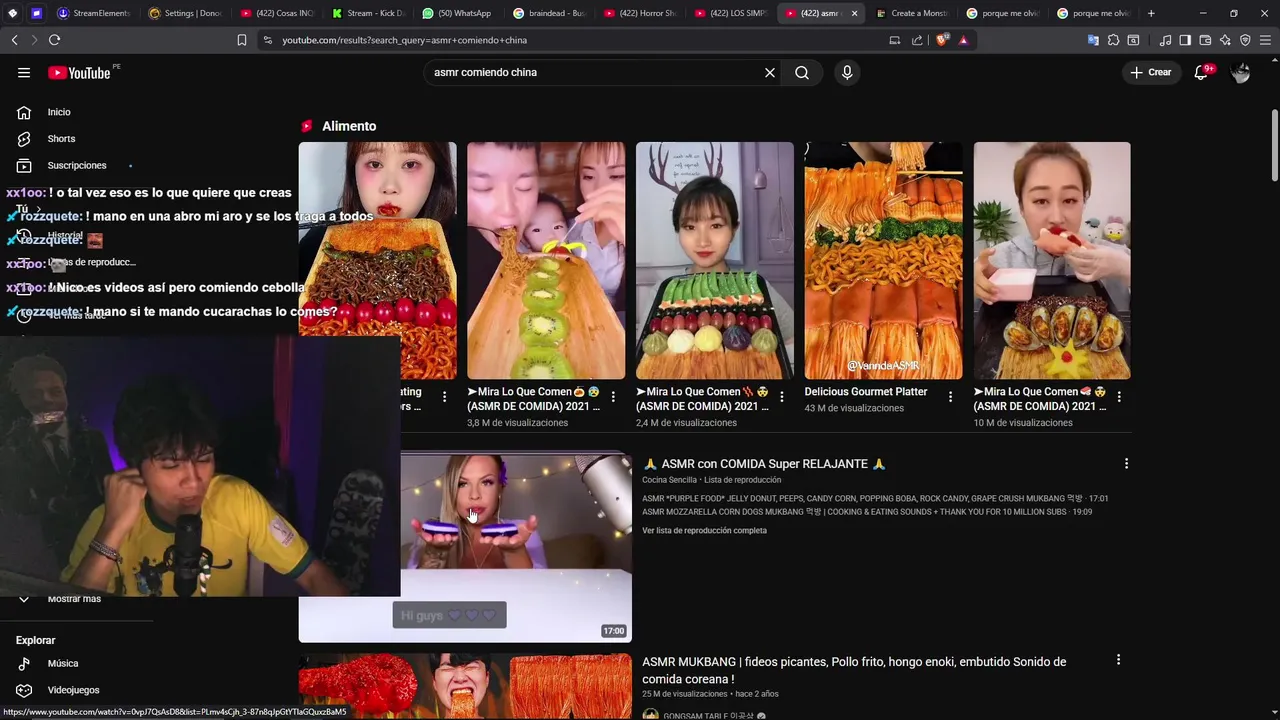Click the 43 M de visualizaciones text

(x=854, y=408)
